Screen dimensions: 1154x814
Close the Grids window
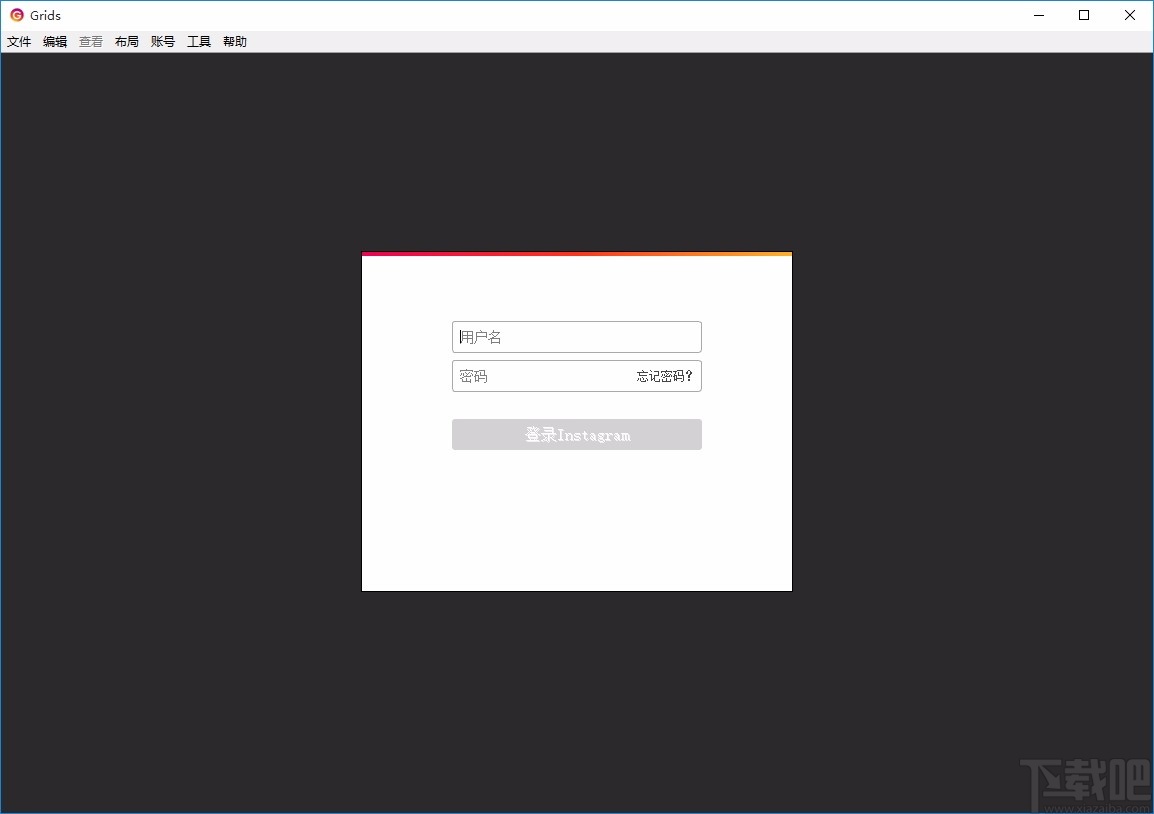click(x=1130, y=15)
